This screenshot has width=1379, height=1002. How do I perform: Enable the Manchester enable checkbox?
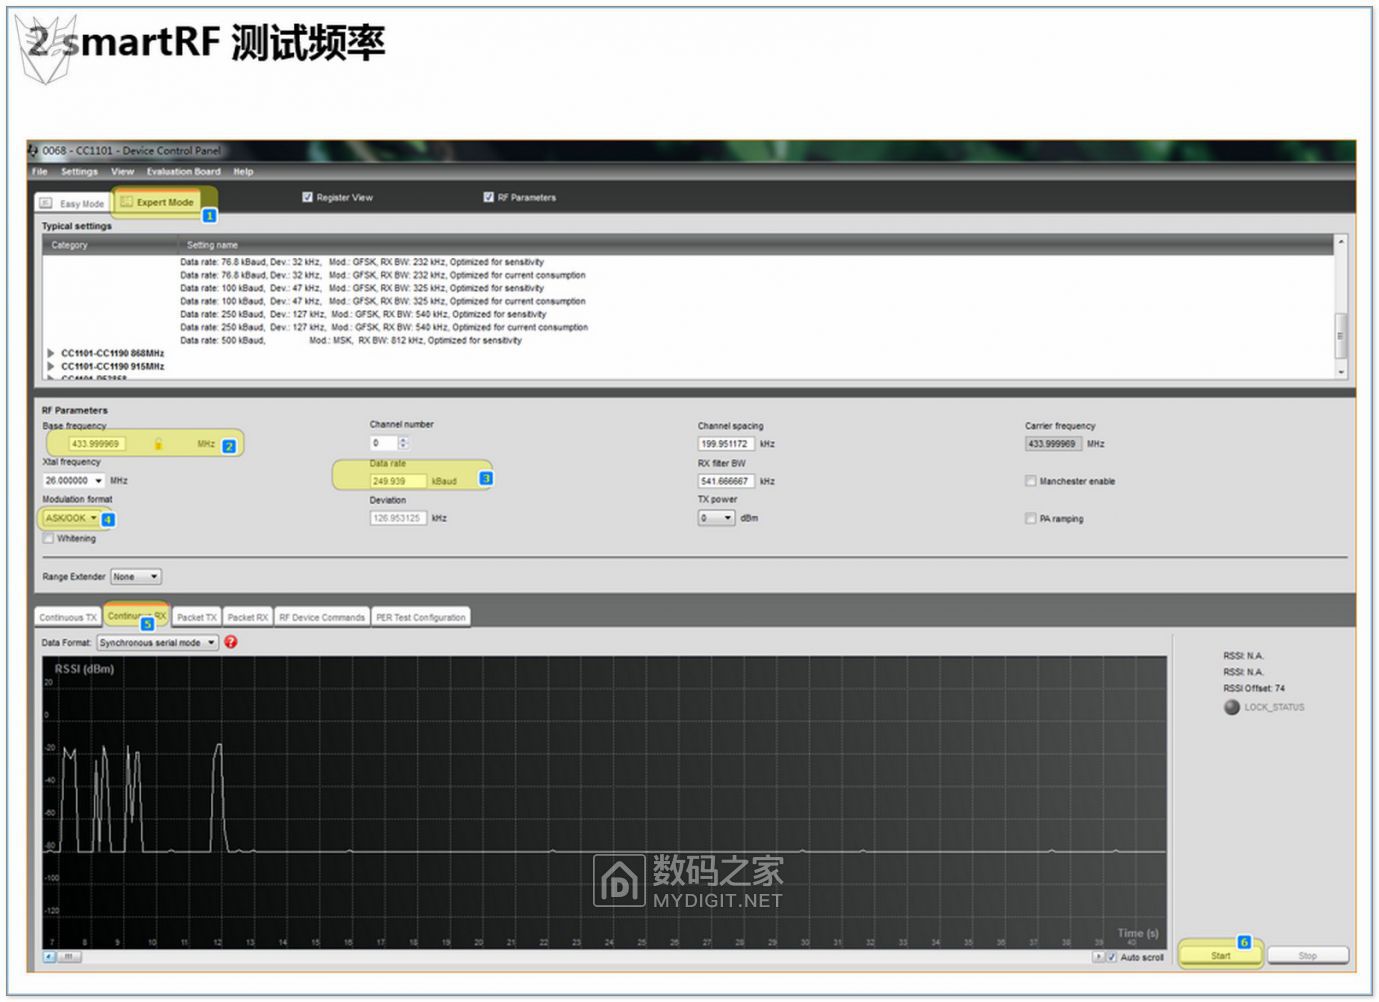coord(1030,481)
